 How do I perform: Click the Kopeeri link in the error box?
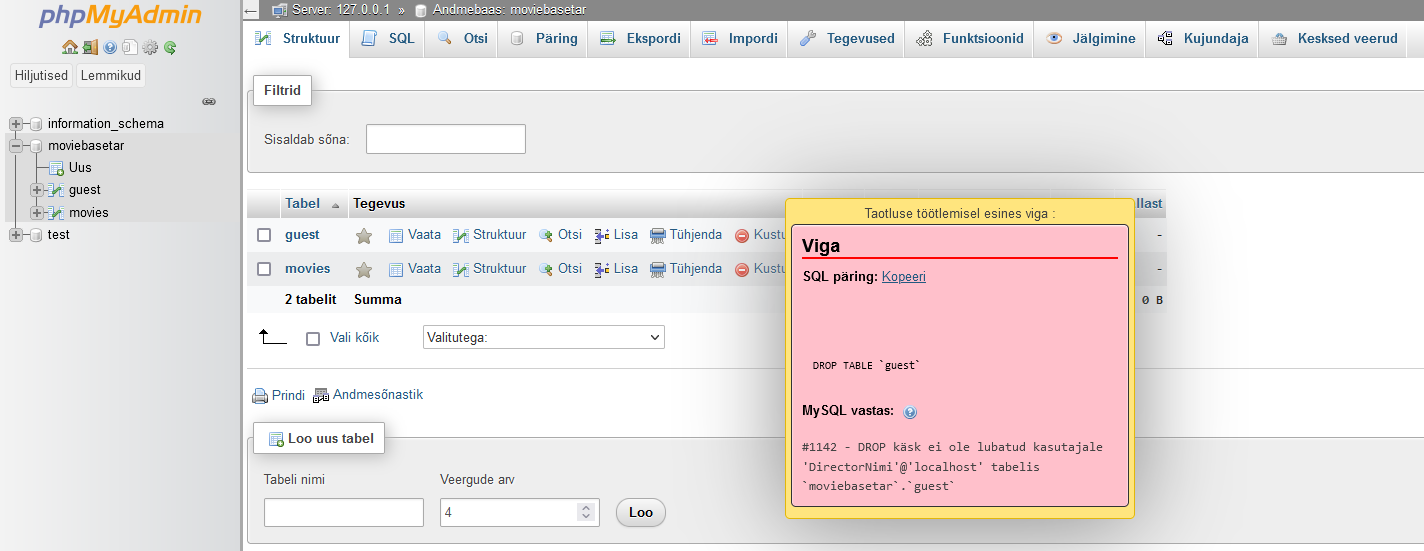903,277
